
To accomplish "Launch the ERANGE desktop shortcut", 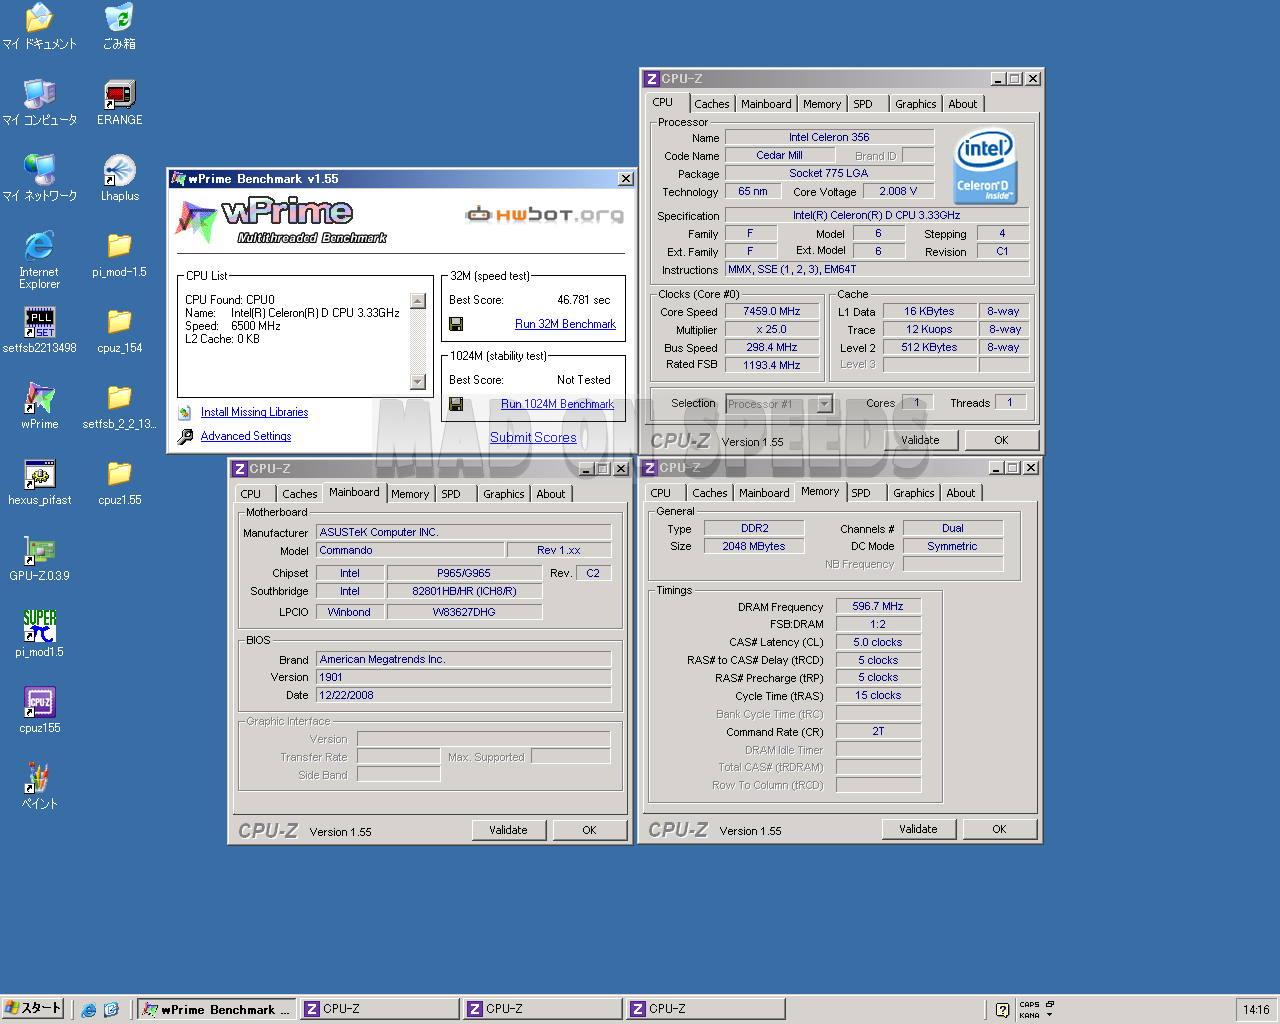I will (119, 103).
